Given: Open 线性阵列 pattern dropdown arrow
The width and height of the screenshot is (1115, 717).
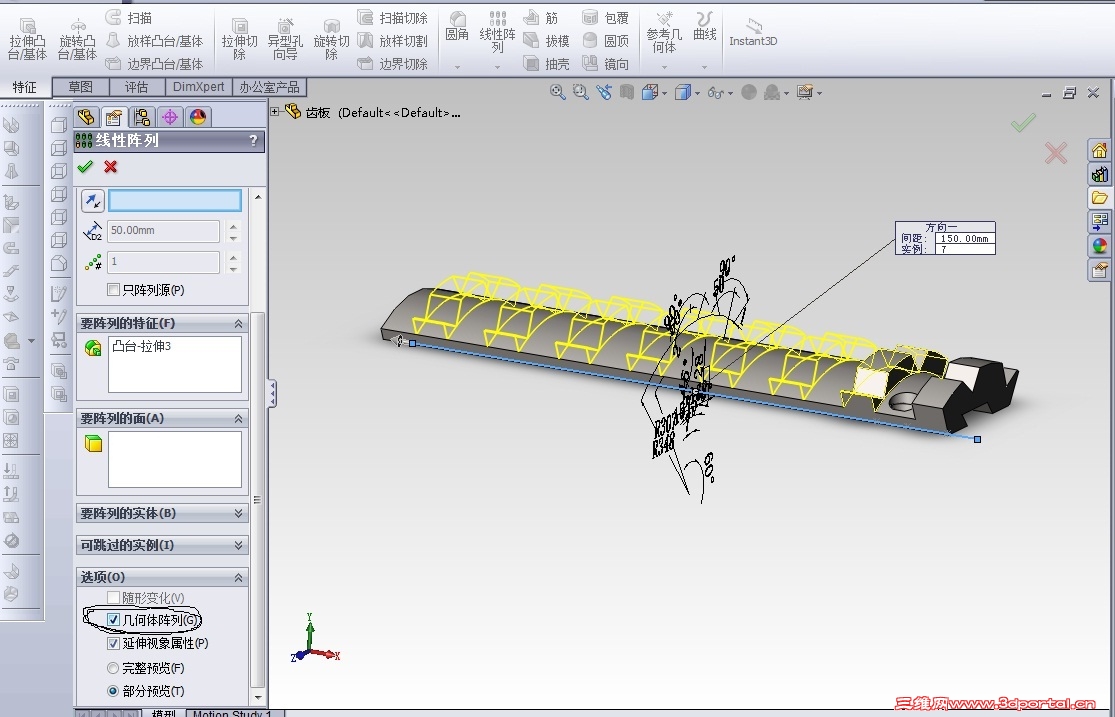Looking at the screenshot, I should coord(497,67).
